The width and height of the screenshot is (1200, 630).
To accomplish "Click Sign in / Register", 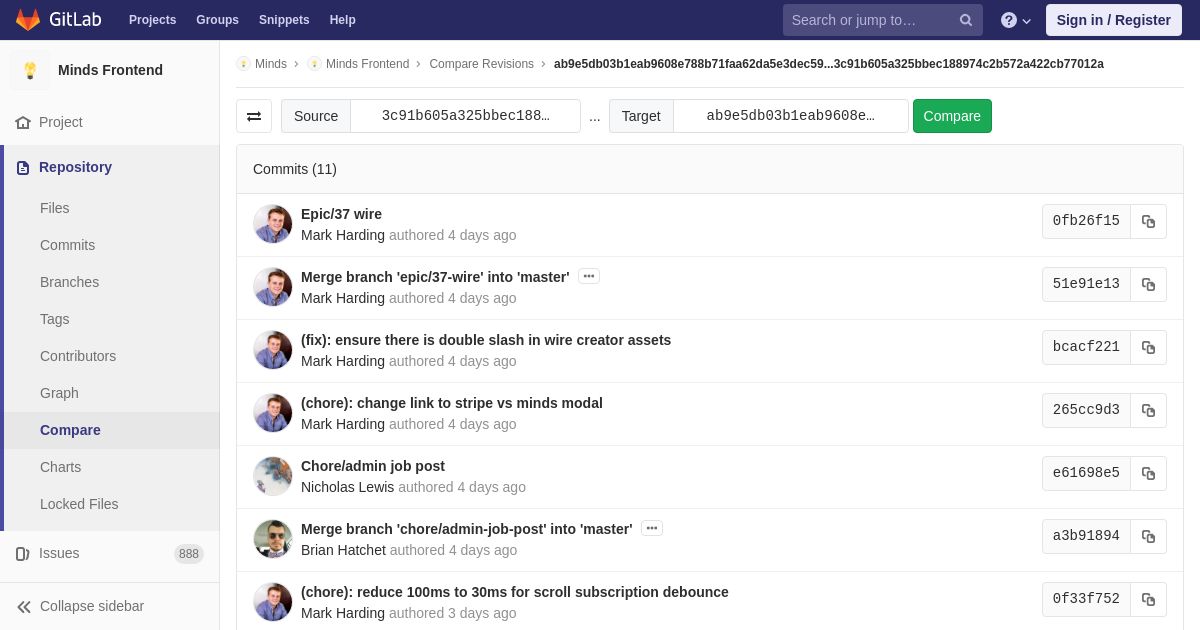I will tap(1113, 20).
